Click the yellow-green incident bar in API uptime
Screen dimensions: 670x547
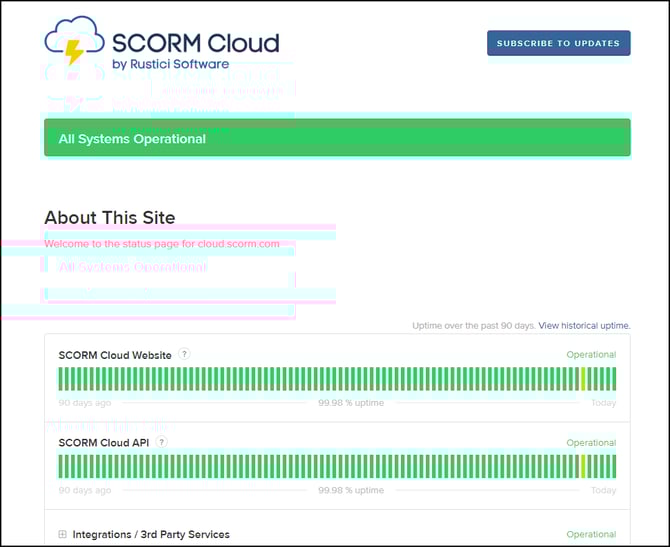coord(583,466)
